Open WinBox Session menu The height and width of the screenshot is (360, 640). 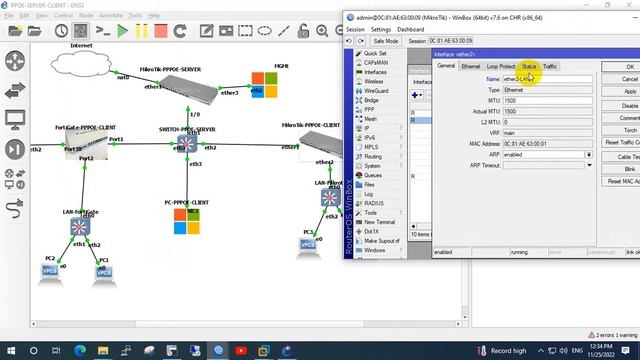pos(355,29)
